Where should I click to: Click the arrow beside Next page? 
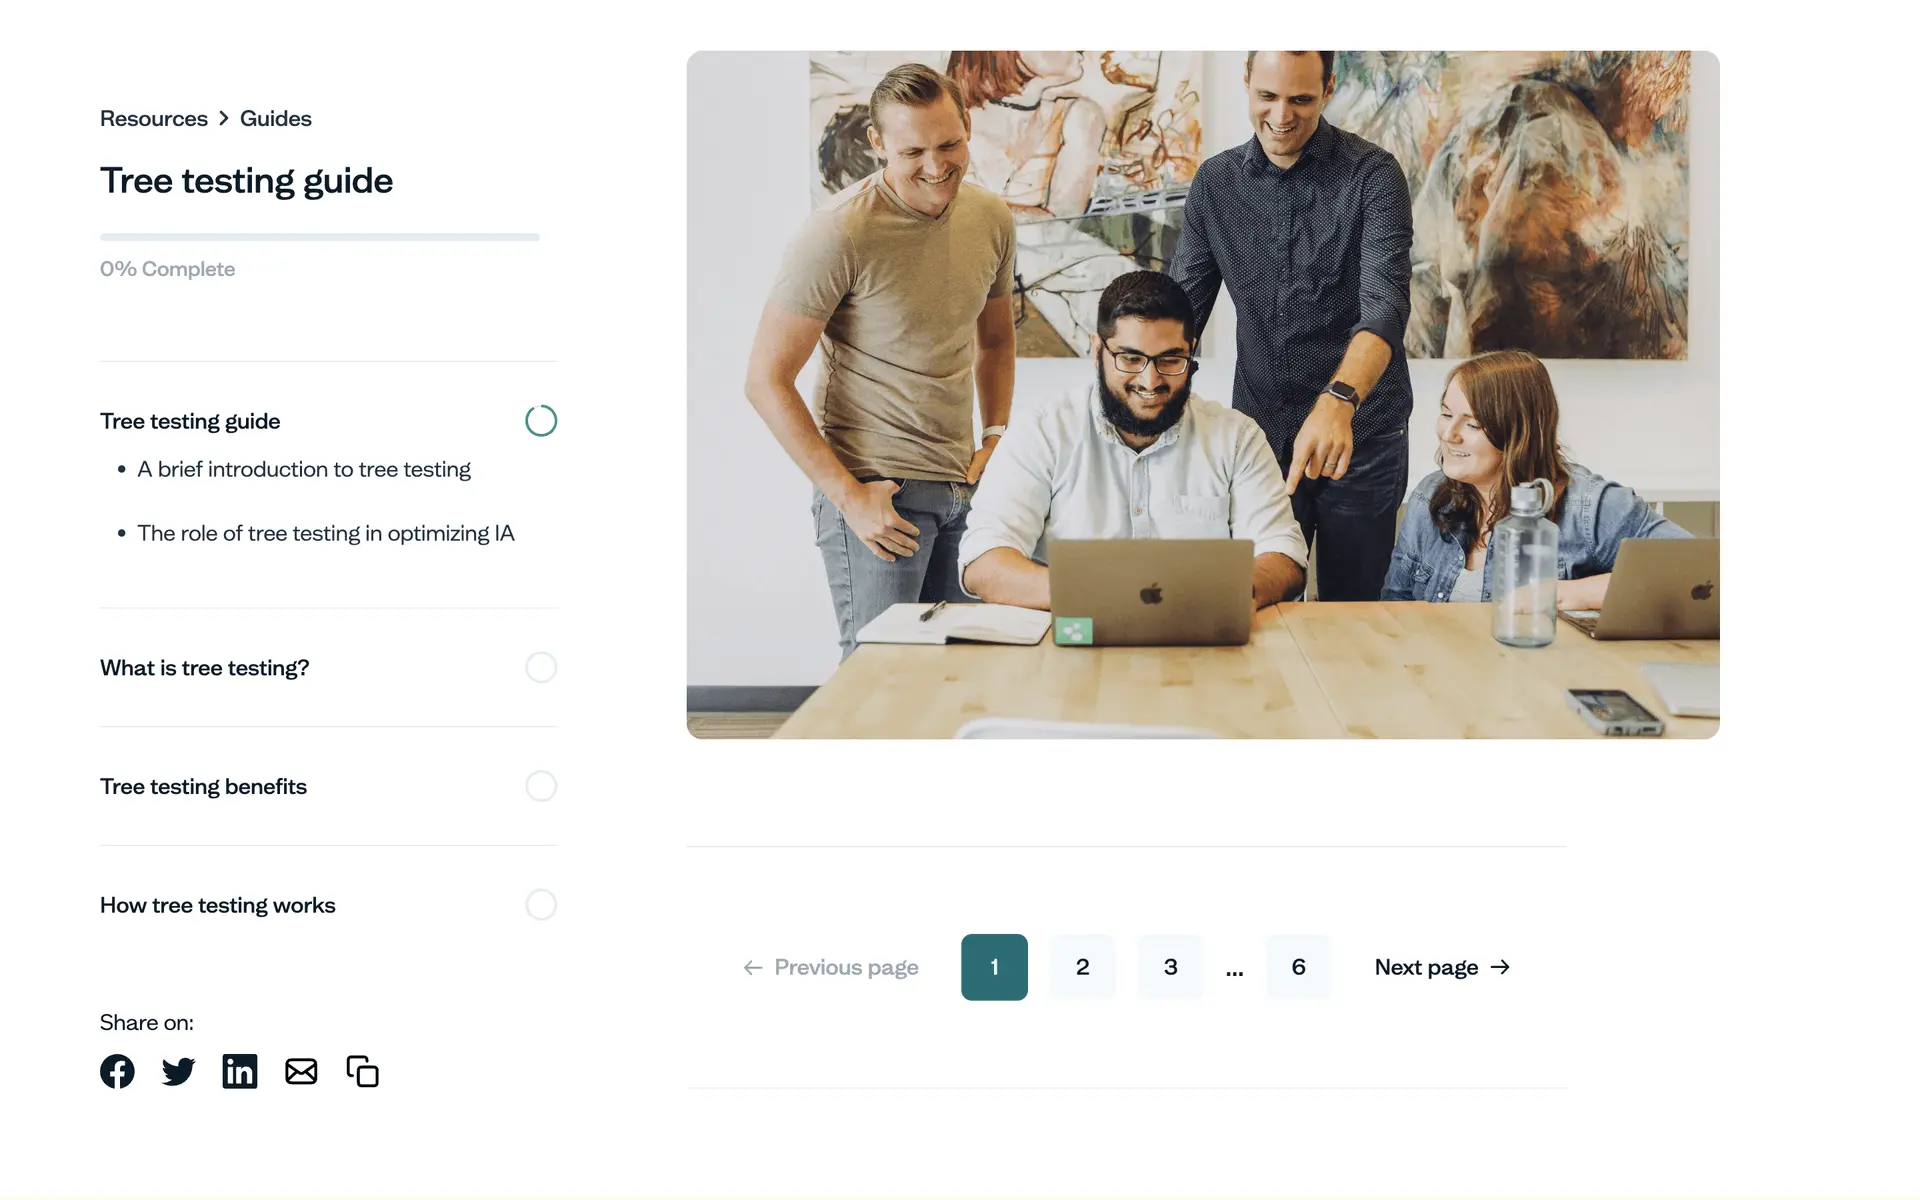[1500, 967]
